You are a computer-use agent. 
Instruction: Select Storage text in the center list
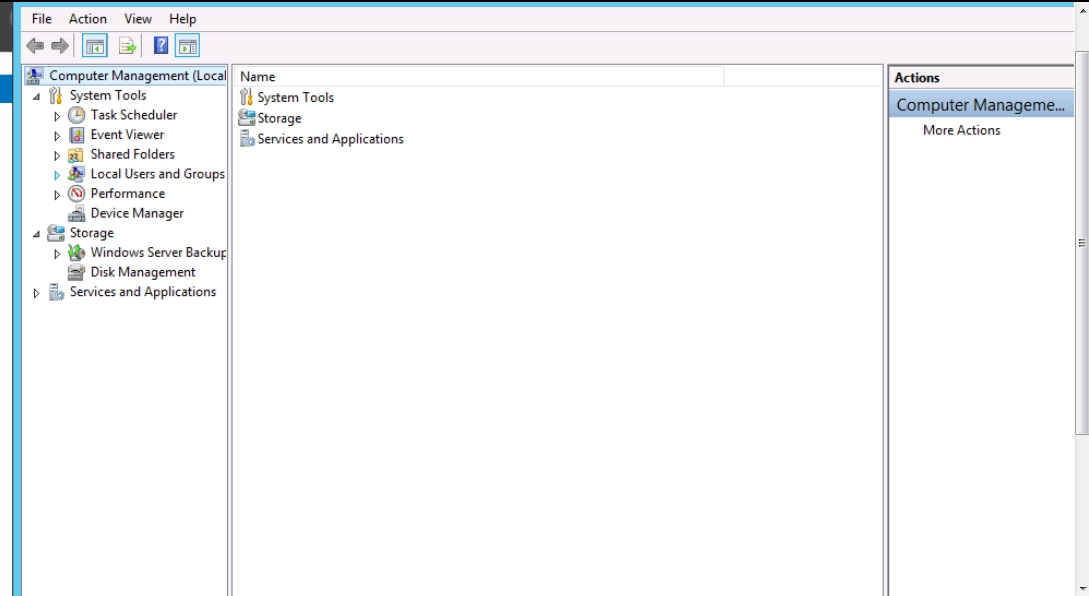279,118
